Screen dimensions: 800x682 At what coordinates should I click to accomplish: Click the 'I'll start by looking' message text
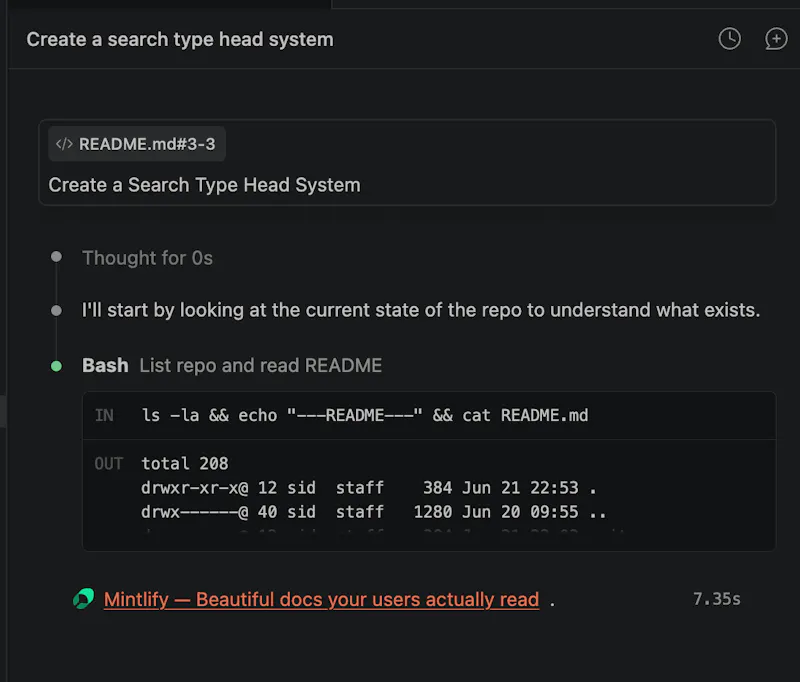click(421, 310)
